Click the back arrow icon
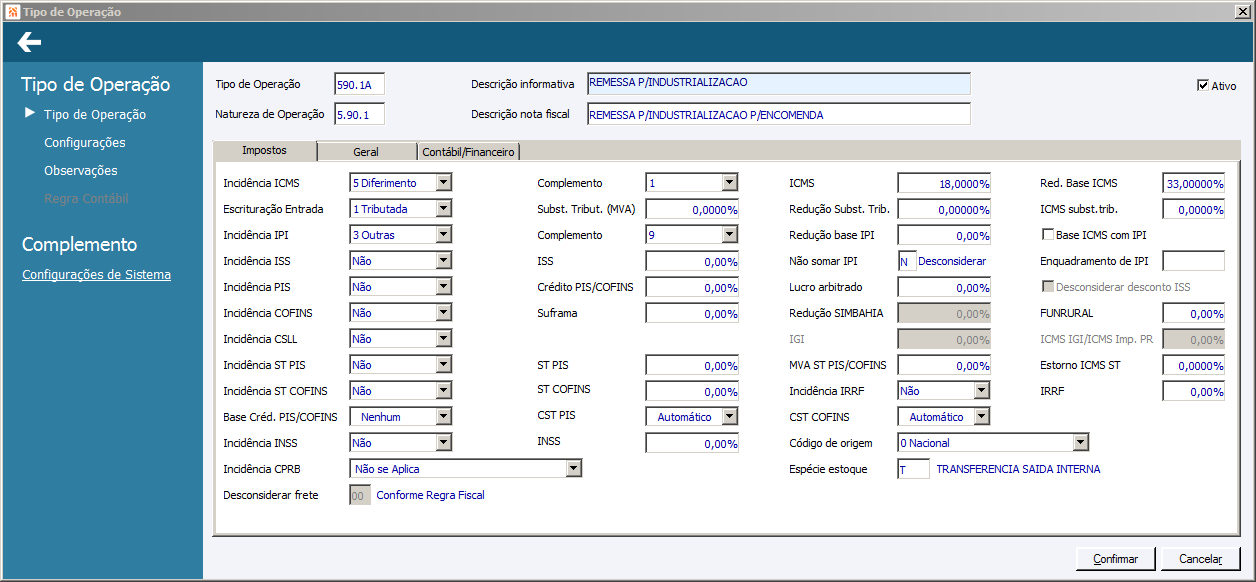 coord(29,42)
